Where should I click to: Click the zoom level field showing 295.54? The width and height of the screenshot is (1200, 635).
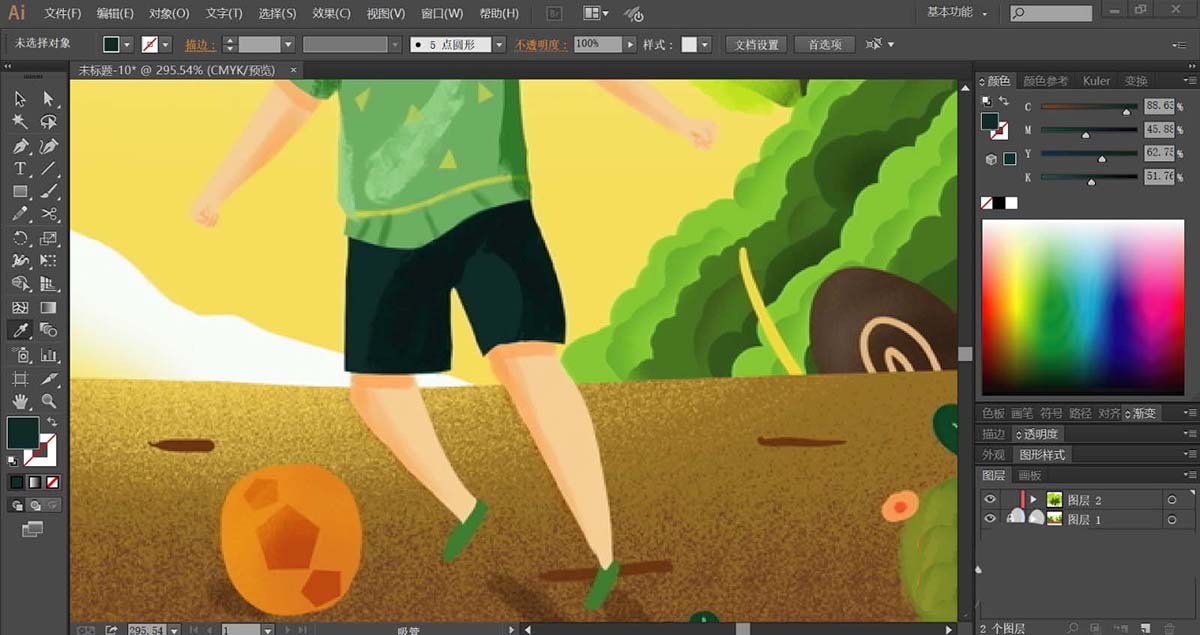point(146,629)
